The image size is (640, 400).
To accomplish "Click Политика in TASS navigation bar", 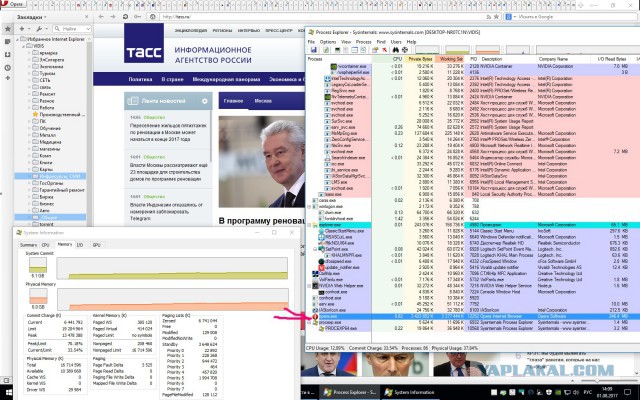I will [x=140, y=80].
